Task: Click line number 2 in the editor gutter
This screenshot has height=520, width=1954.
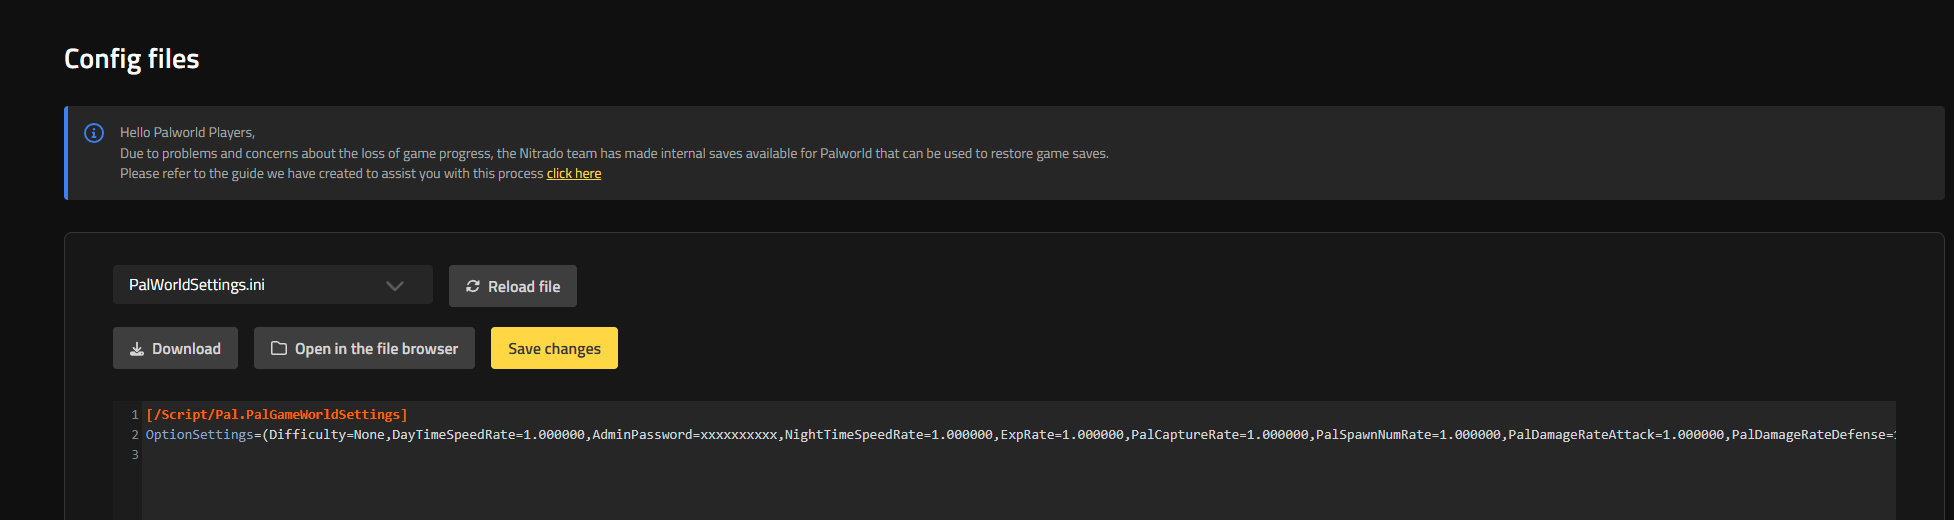Action: [135, 434]
